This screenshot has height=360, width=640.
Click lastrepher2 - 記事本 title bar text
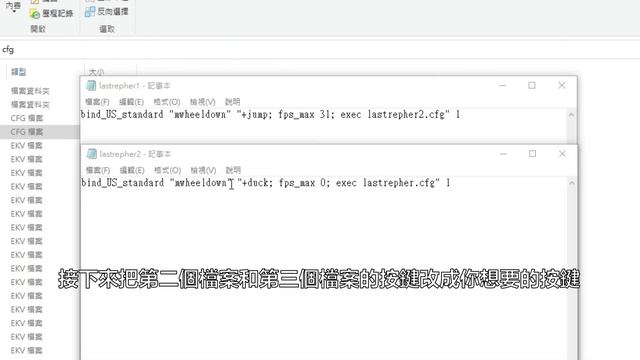point(135,154)
